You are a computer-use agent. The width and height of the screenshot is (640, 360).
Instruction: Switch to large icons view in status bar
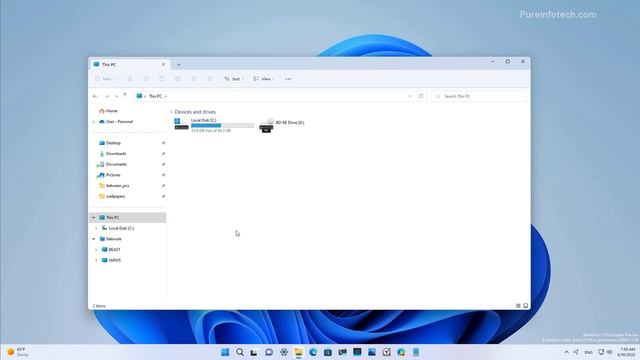tap(526, 306)
